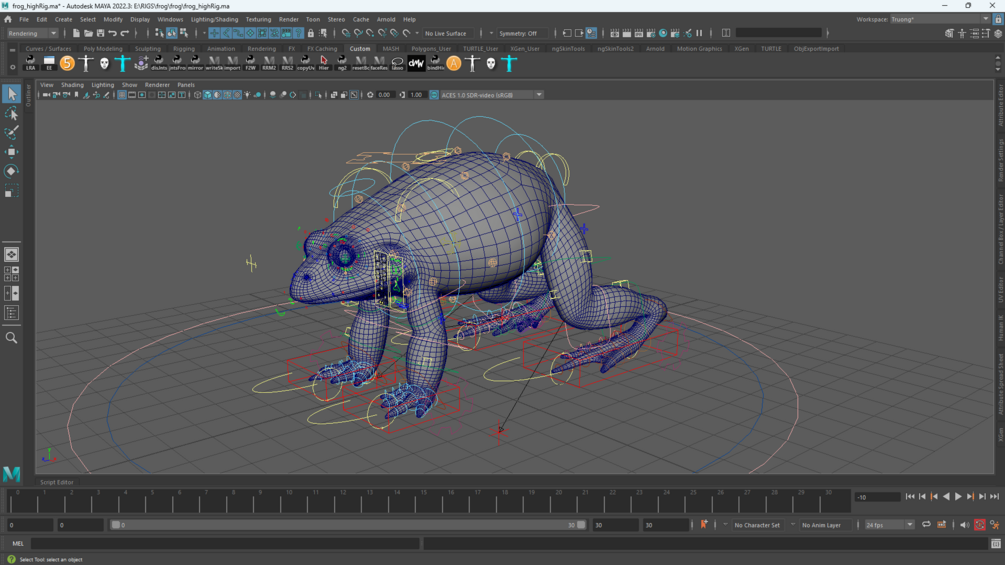This screenshot has width=1005, height=565.
Task: Mute audio with the speaker toggle
Action: 964,525
